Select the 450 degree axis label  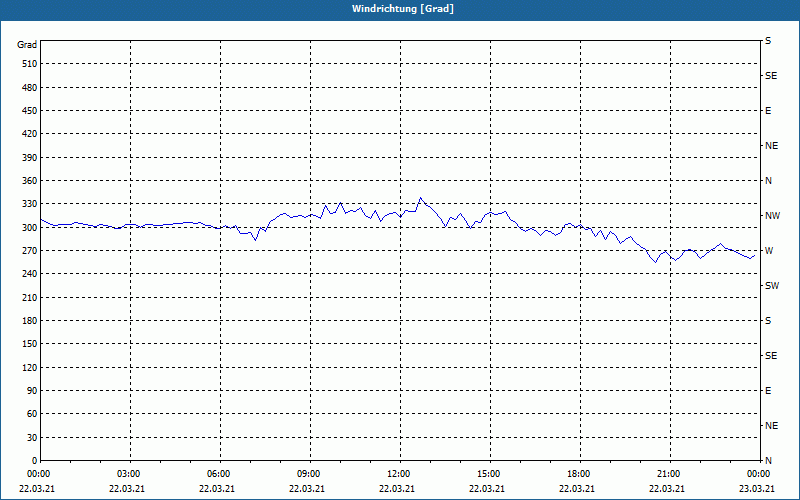[30, 111]
